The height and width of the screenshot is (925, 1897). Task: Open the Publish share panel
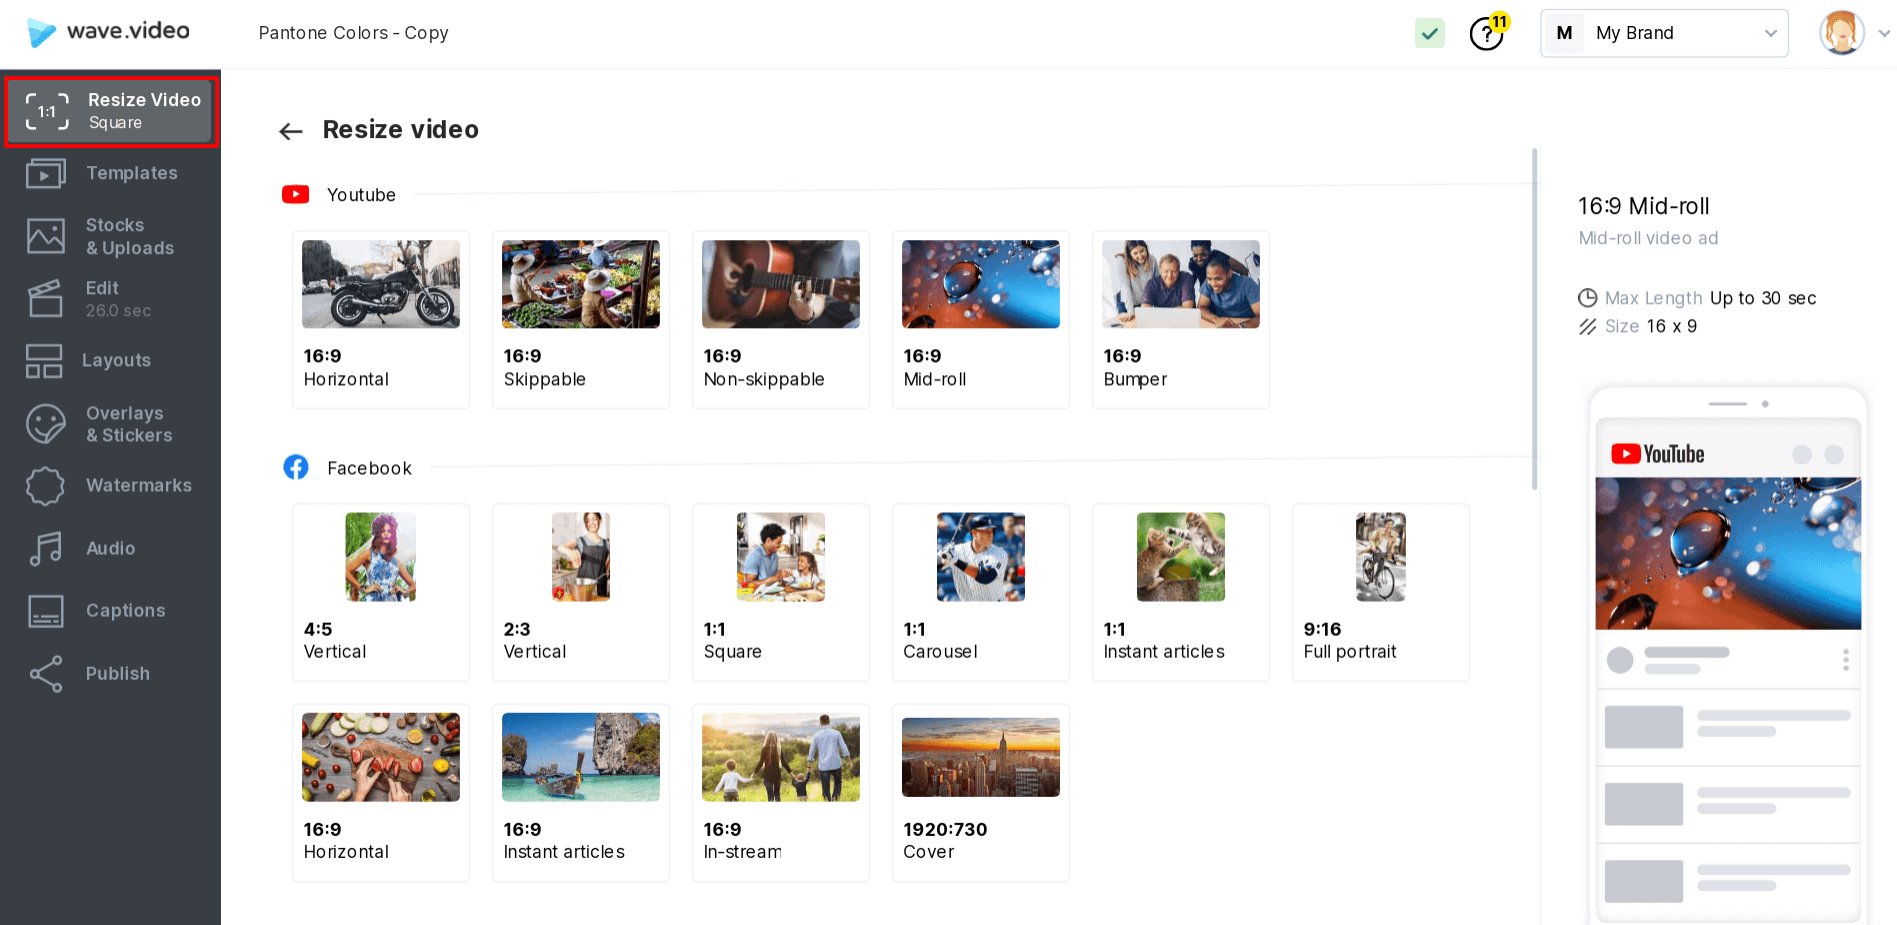110,674
